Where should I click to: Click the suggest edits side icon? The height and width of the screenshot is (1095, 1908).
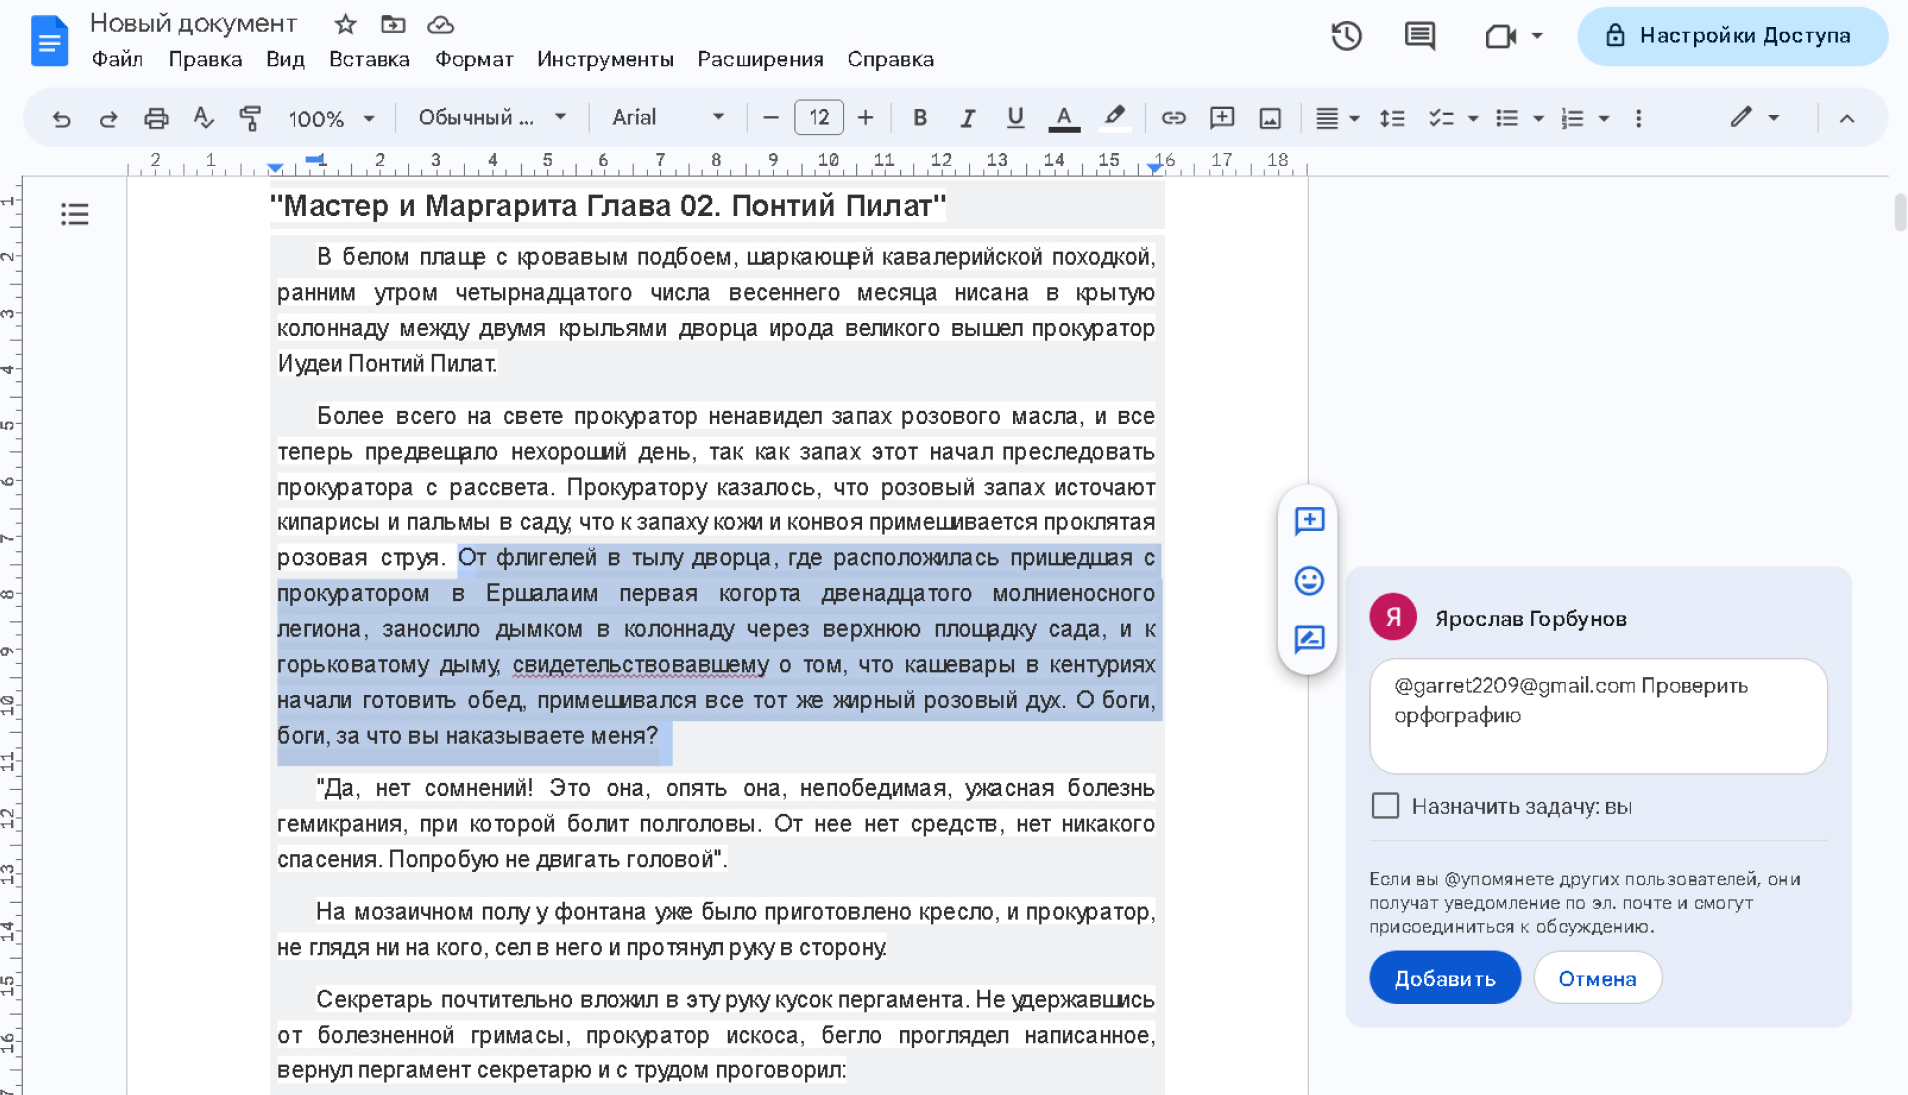pyautogui.click(x=1308, y=639)
